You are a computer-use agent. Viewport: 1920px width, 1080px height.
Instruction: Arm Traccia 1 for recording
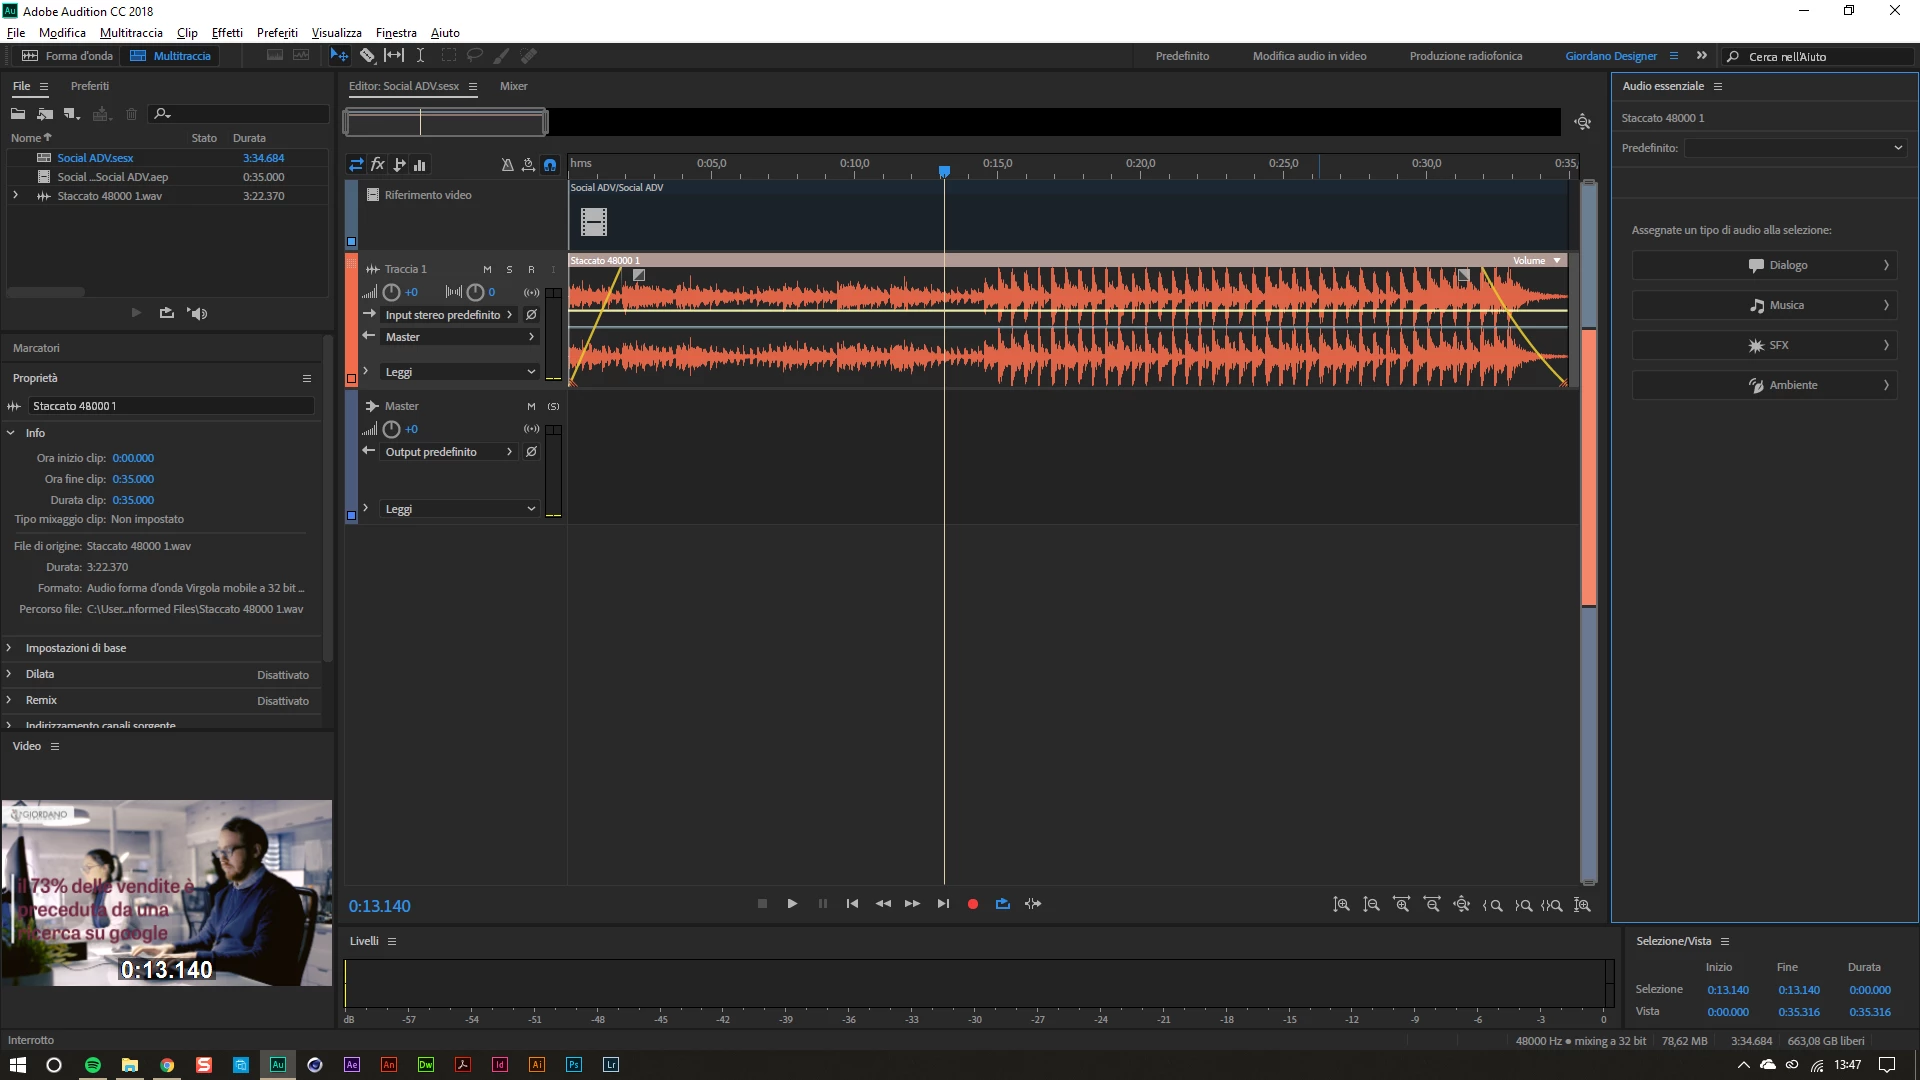531,270
